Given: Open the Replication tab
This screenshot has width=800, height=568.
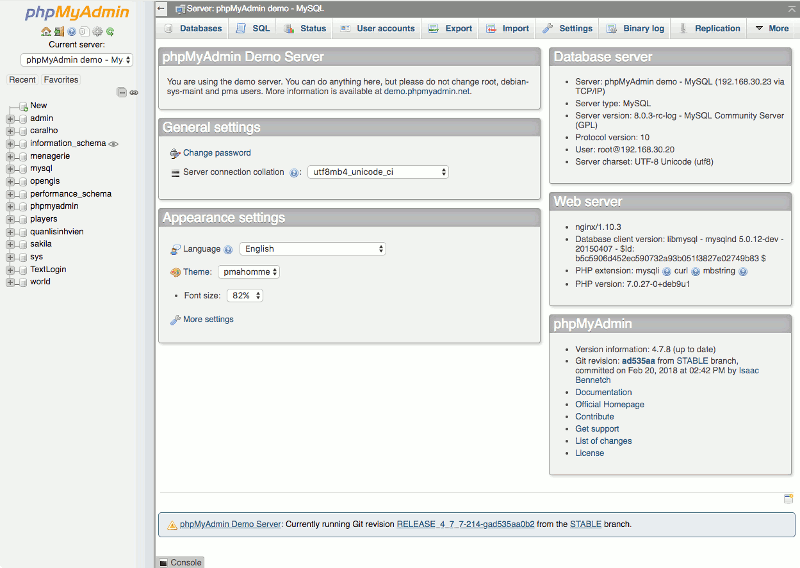Looking at the screenshot, I should coord(709,29).
